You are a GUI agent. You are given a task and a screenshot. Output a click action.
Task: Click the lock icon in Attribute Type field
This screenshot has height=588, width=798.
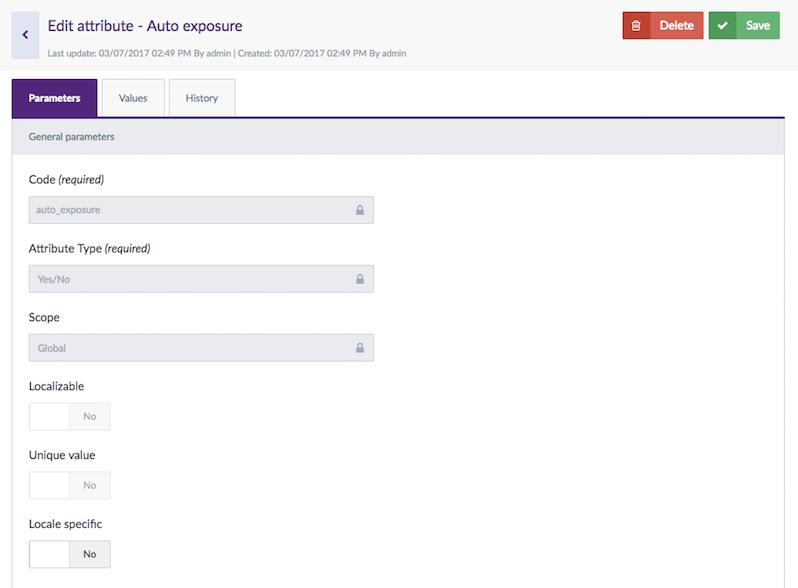click(360, 279)
